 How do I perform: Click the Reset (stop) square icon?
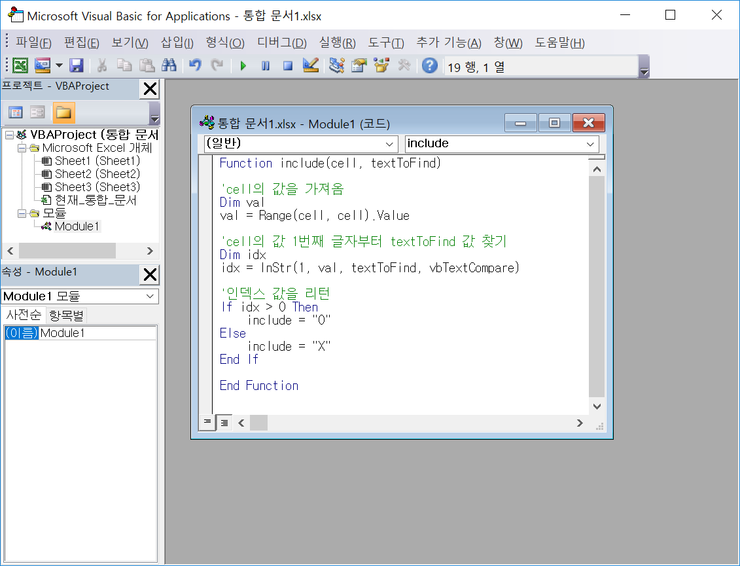pos(287,66)
